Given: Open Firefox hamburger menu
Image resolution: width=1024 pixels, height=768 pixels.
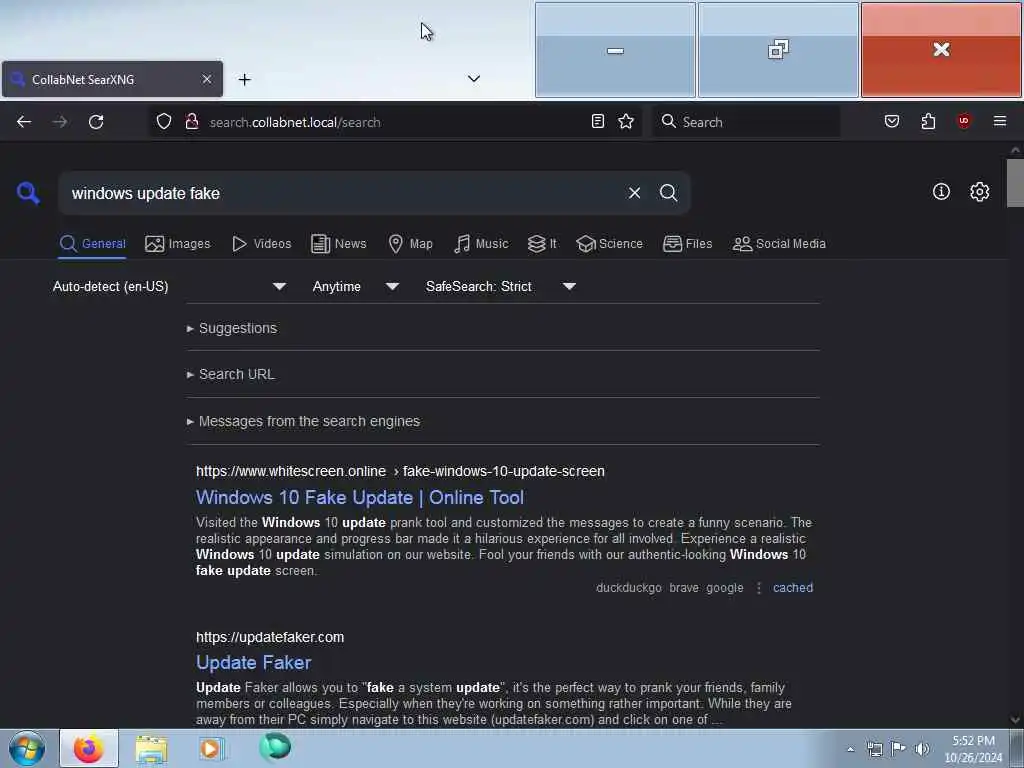Looking at the screenshot, I should (999, 121).
